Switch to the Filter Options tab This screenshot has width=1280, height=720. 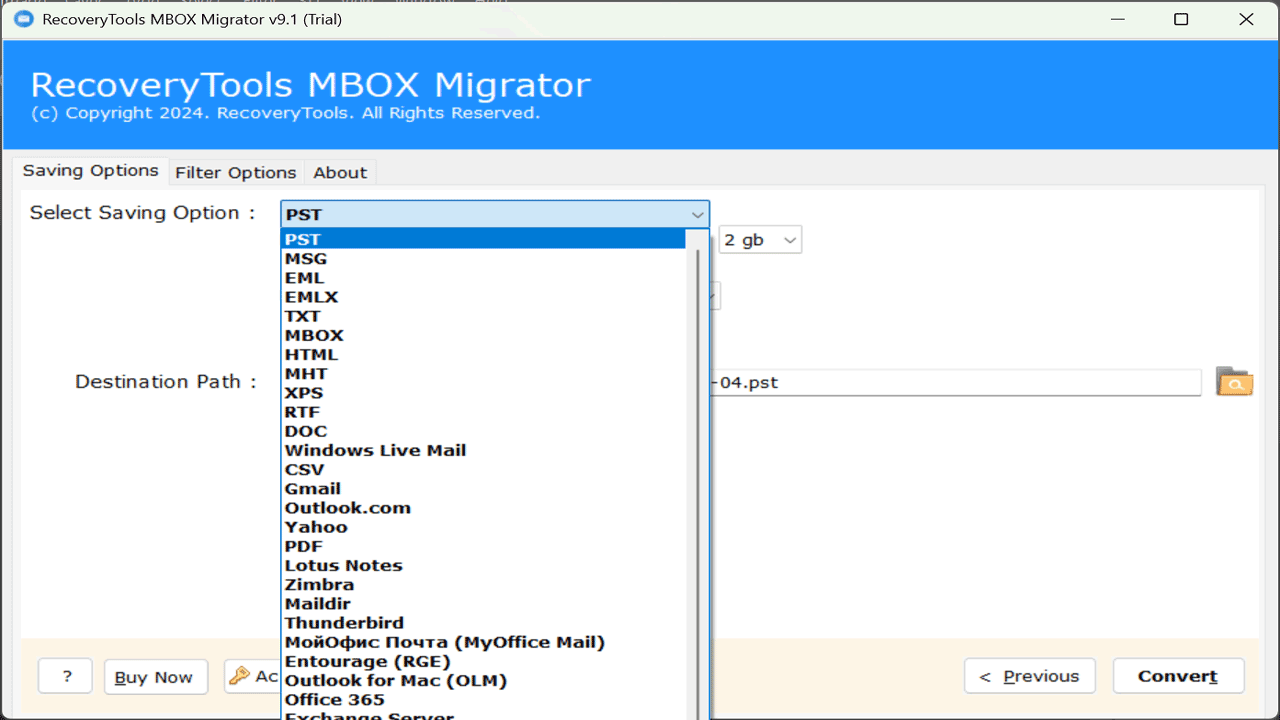pyautogui.click(x=236, y=172)
